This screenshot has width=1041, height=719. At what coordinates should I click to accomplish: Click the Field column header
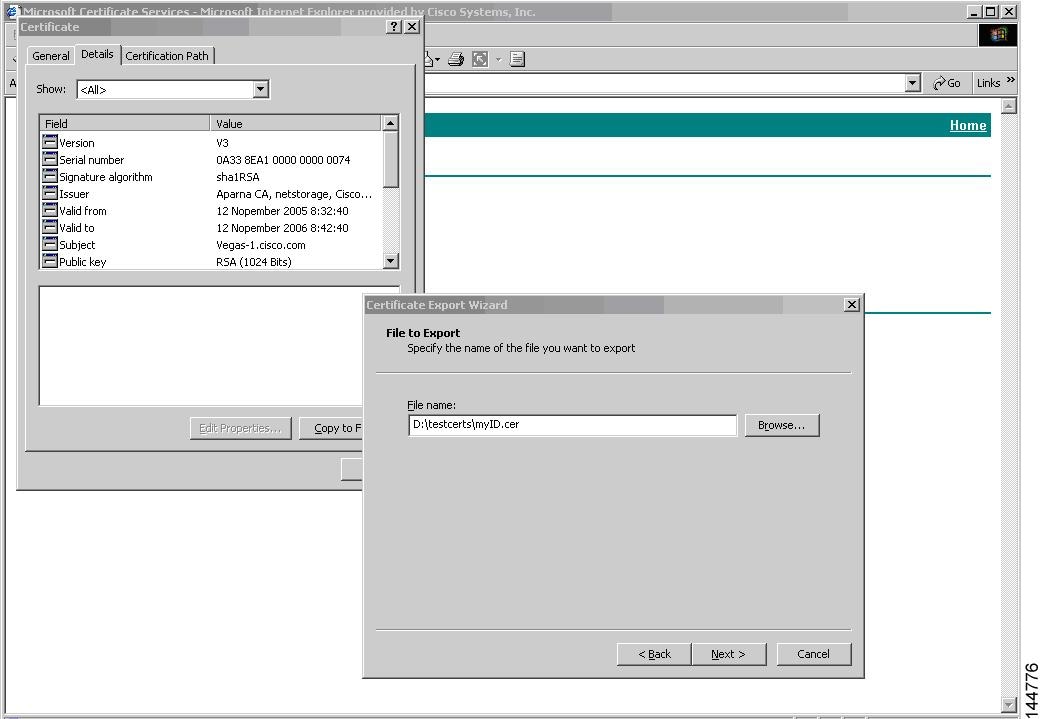[x=125, y=123]
